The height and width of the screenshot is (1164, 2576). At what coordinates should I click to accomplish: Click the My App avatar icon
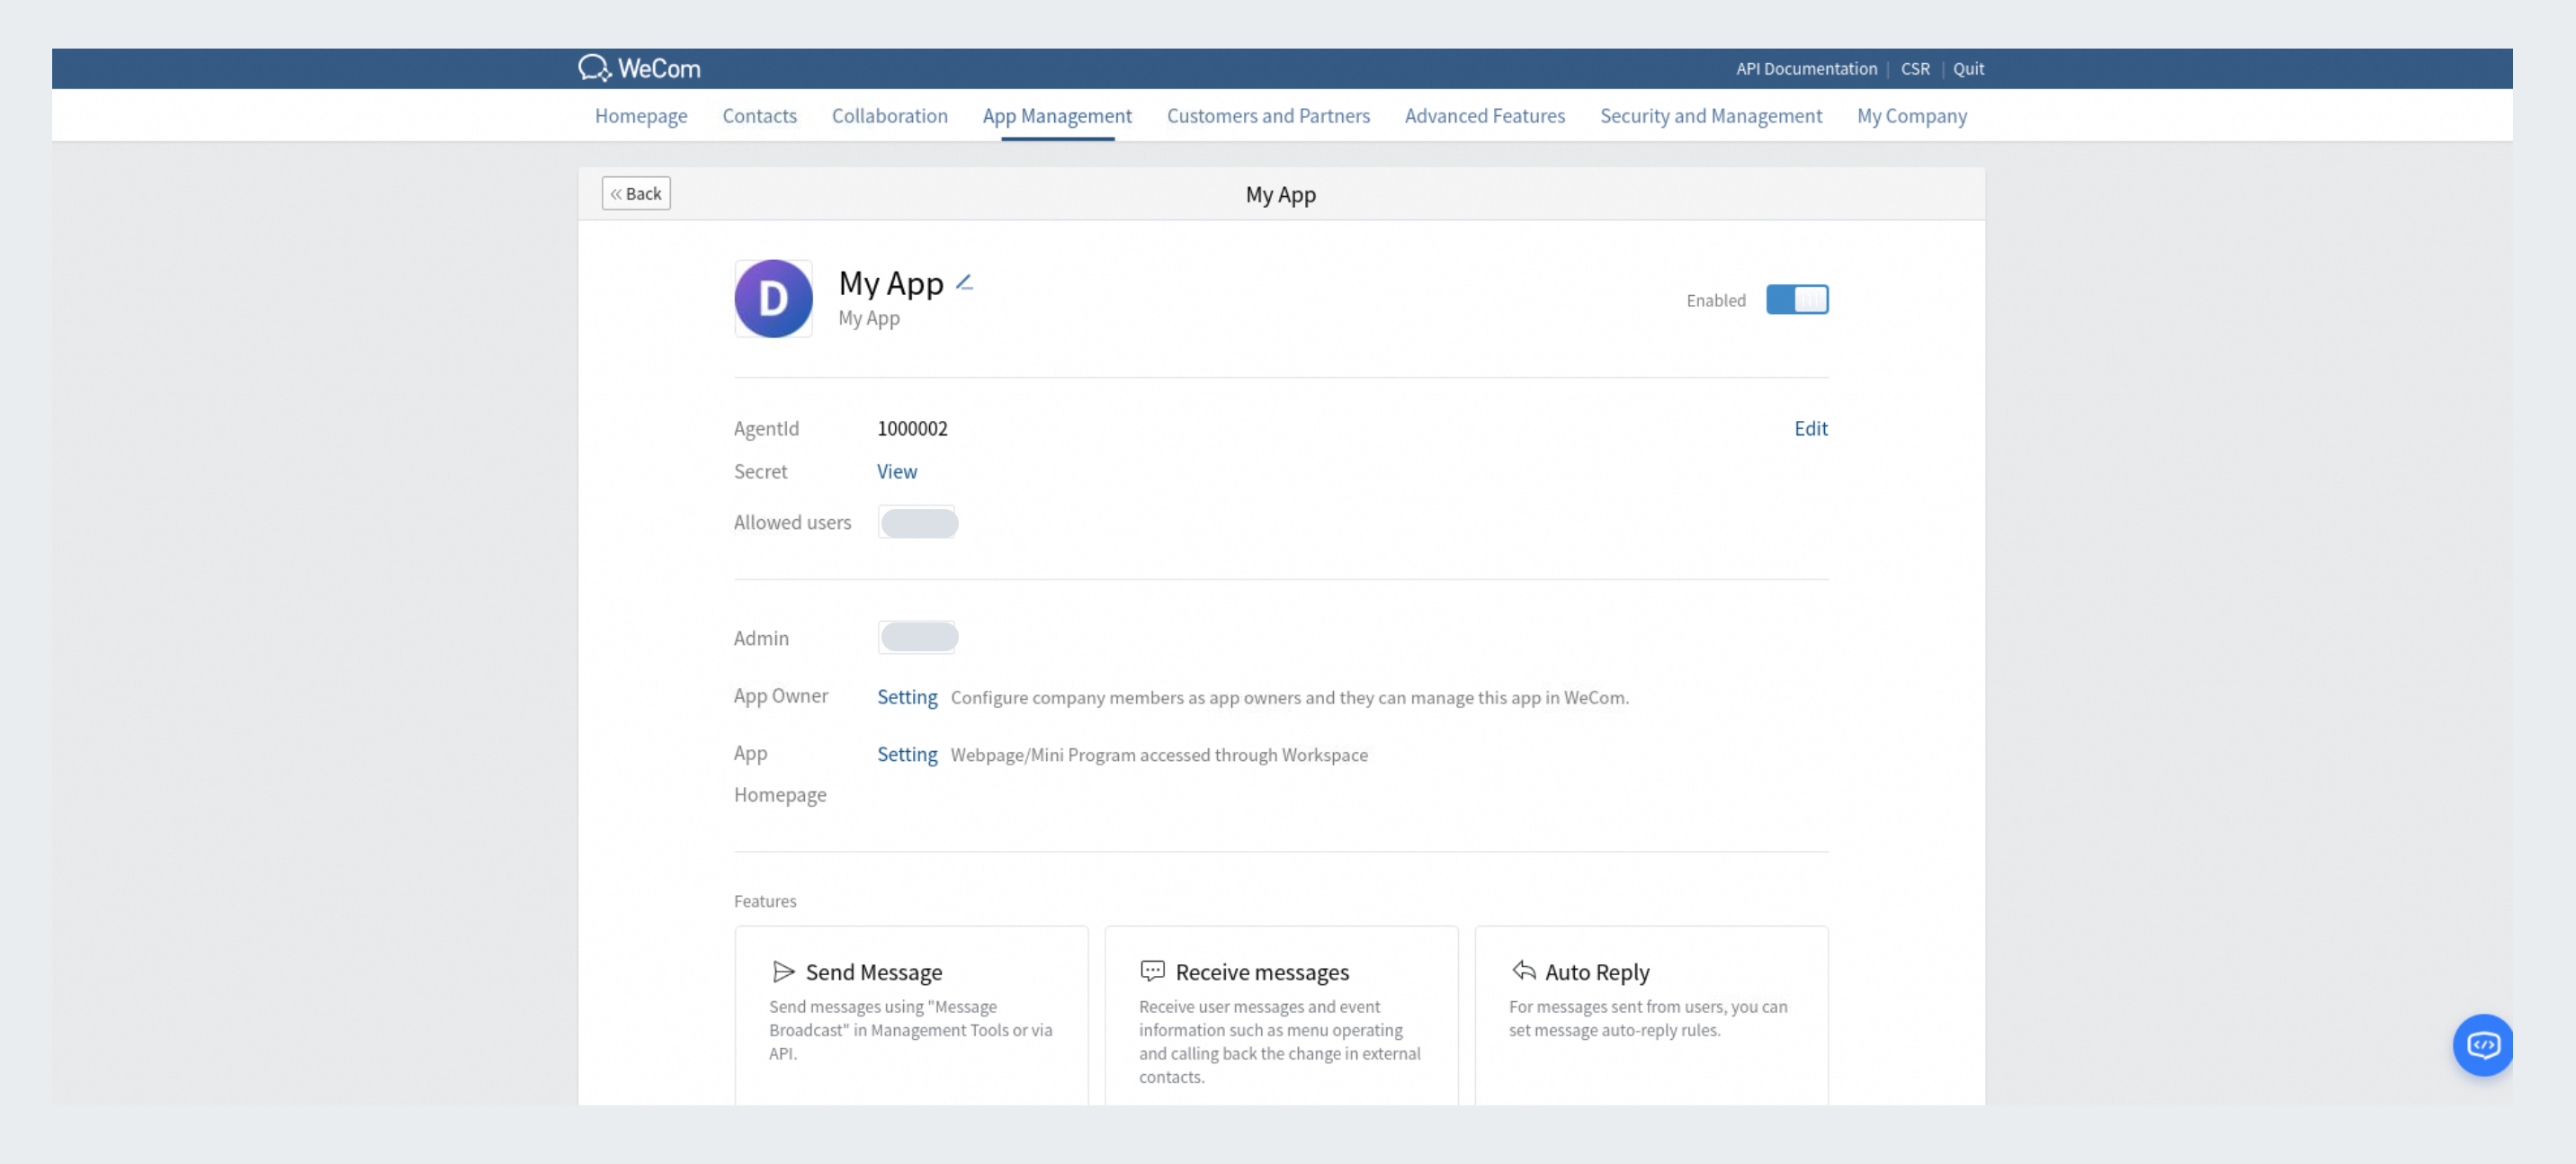point(773,298)
